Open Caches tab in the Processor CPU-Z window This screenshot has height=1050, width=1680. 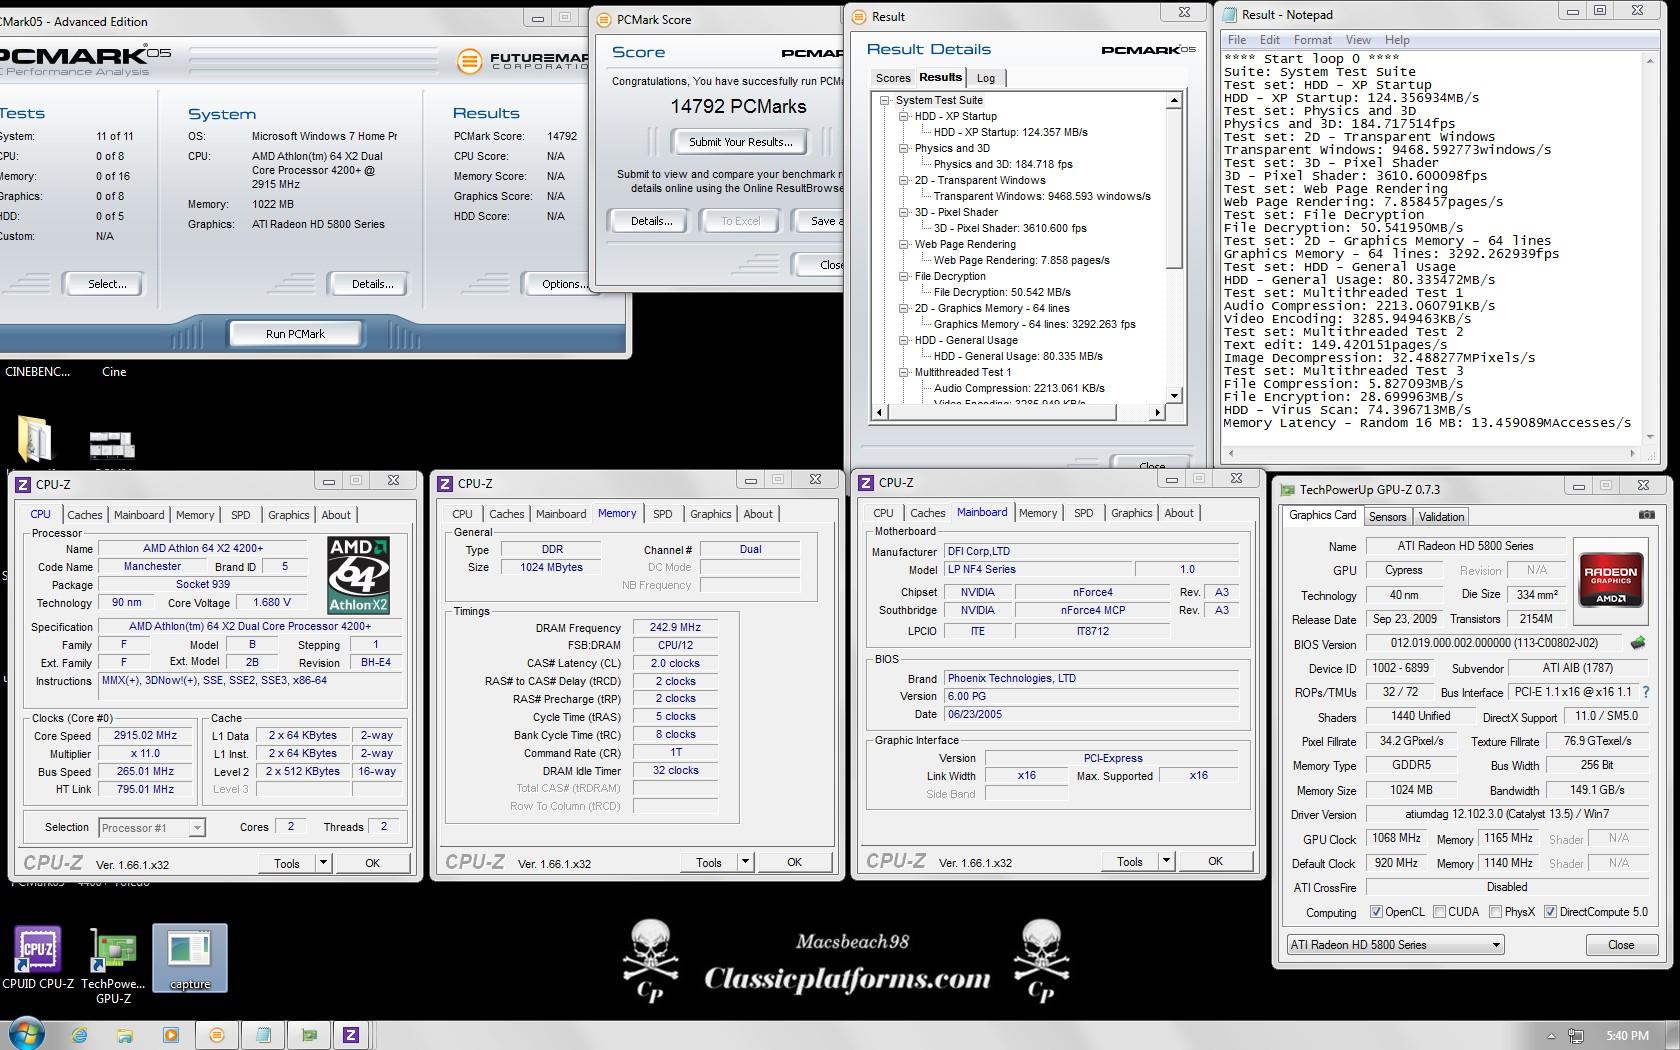pos(85,515)
